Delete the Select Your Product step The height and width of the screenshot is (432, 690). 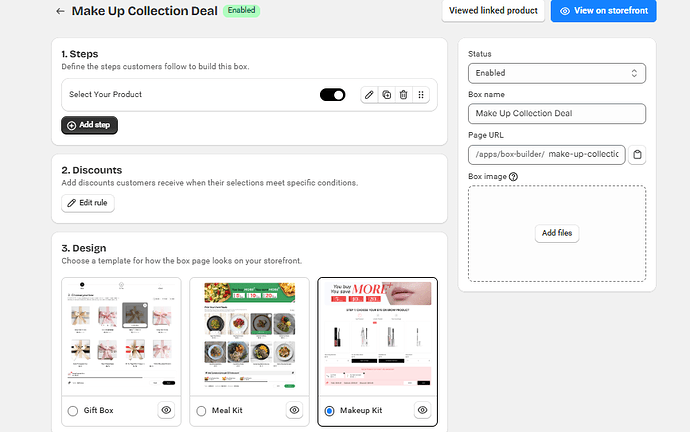point(403,95)
